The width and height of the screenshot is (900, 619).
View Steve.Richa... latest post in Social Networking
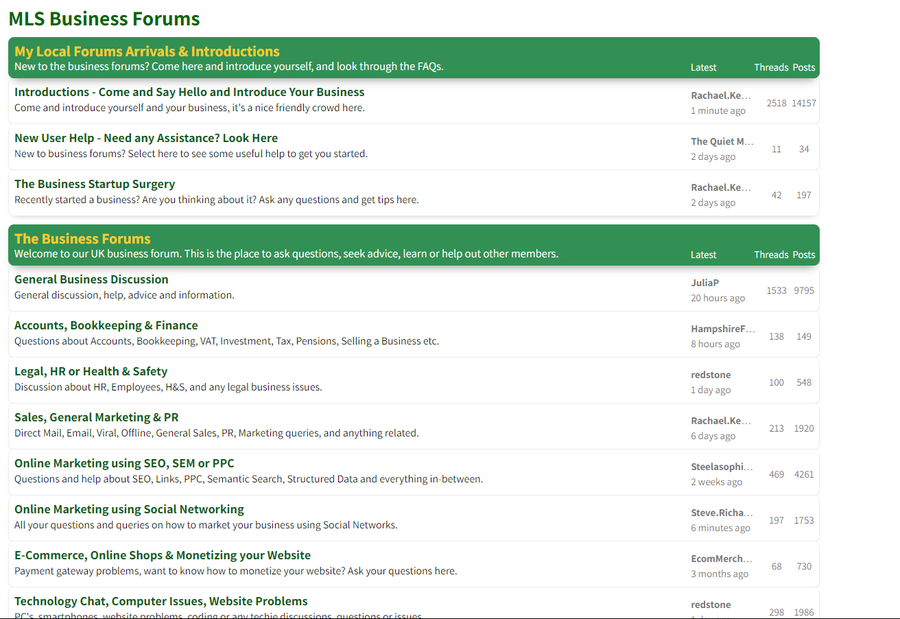722,513
